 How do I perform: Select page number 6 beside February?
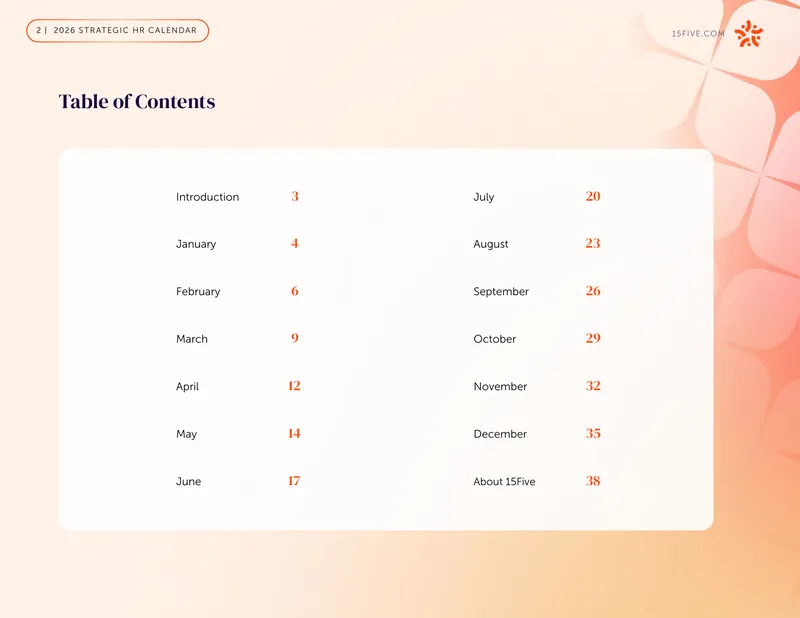[295, 291]
